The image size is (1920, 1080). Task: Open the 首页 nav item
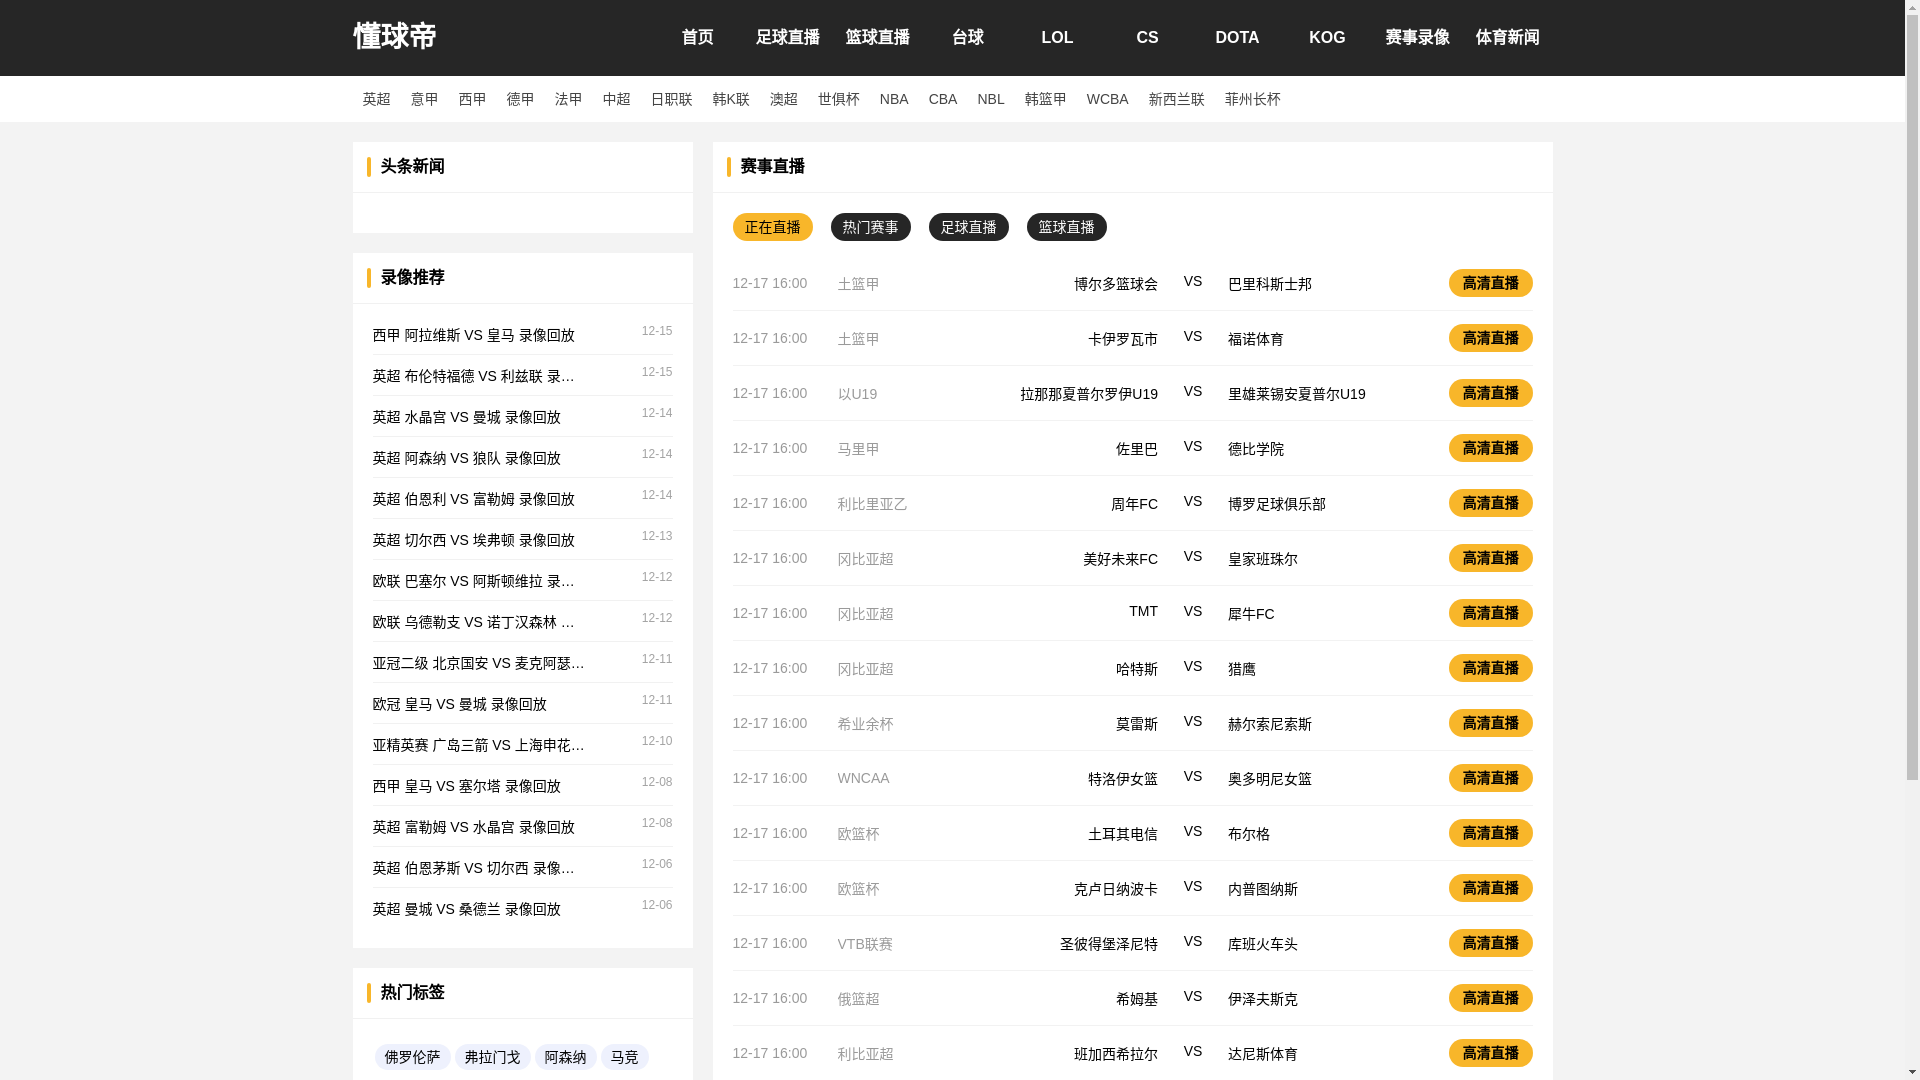pos(697,38)
